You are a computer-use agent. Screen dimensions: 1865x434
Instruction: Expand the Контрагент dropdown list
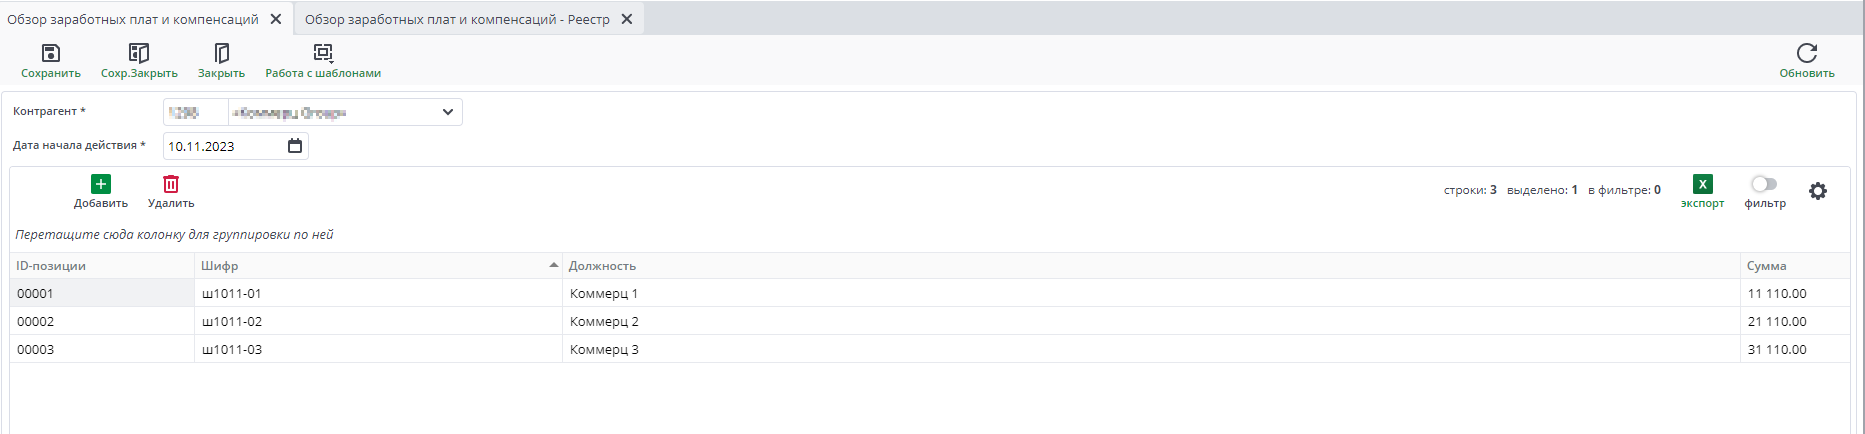[x=448, y=112]
